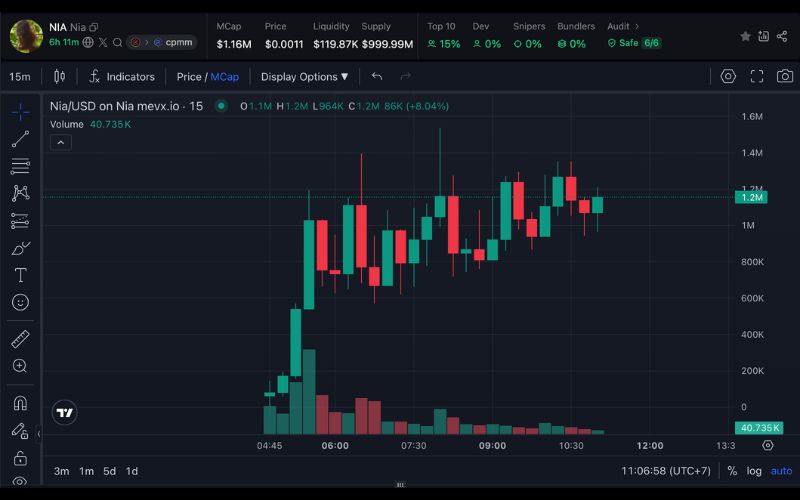The image size is (800, 500).
Task: Click the Bundlers 0% stat
Action: (x=576, y=36)
